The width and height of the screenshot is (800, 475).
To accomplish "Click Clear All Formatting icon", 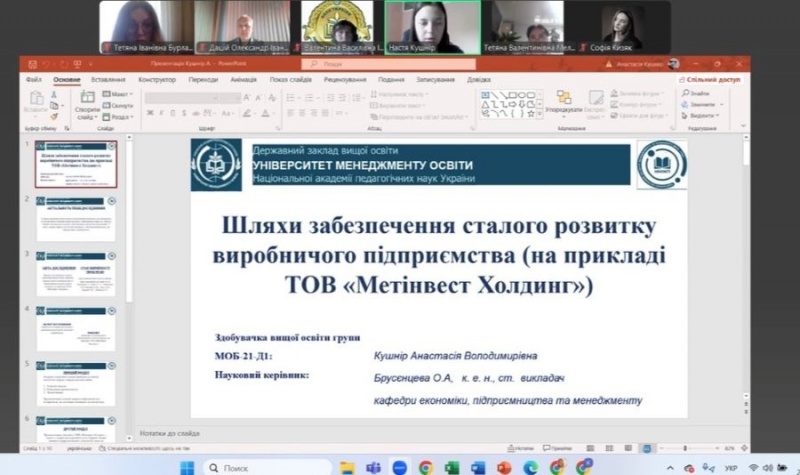I will point(272,97).
